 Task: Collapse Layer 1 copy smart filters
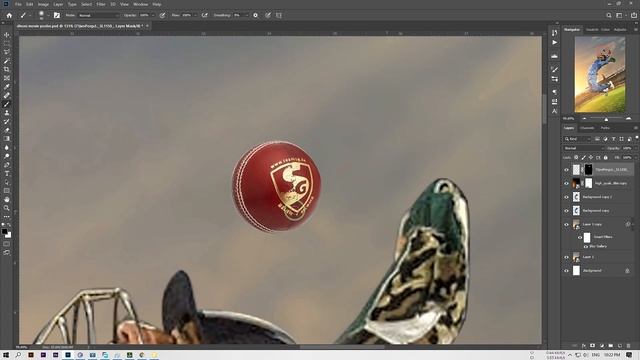633,224
